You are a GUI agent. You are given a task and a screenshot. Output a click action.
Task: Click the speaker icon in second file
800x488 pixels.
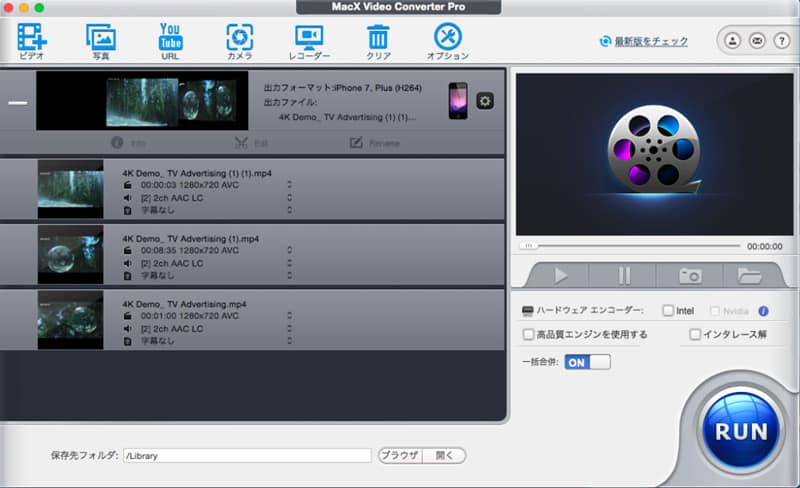[128, 263]
